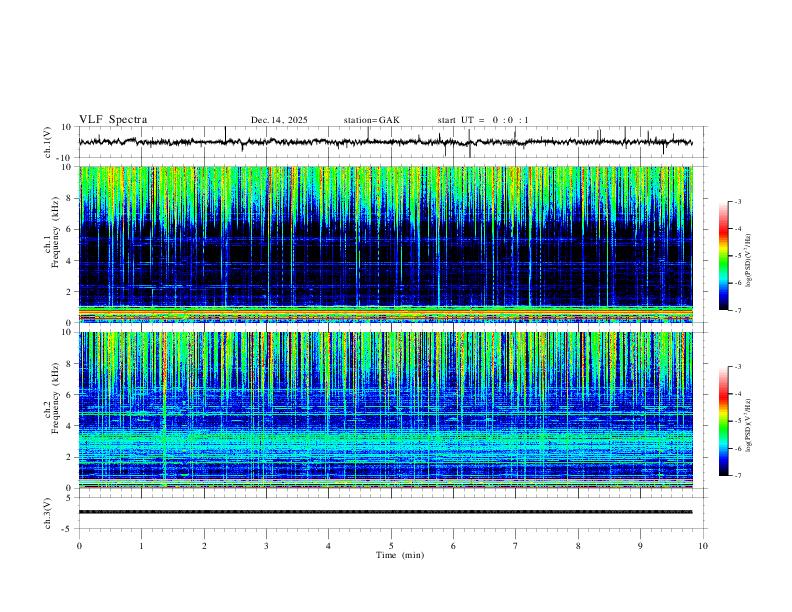Click the "6" kHz tick on ch.1 spectrogram axis
792x612 pixels.
click(x=70, y=229)
